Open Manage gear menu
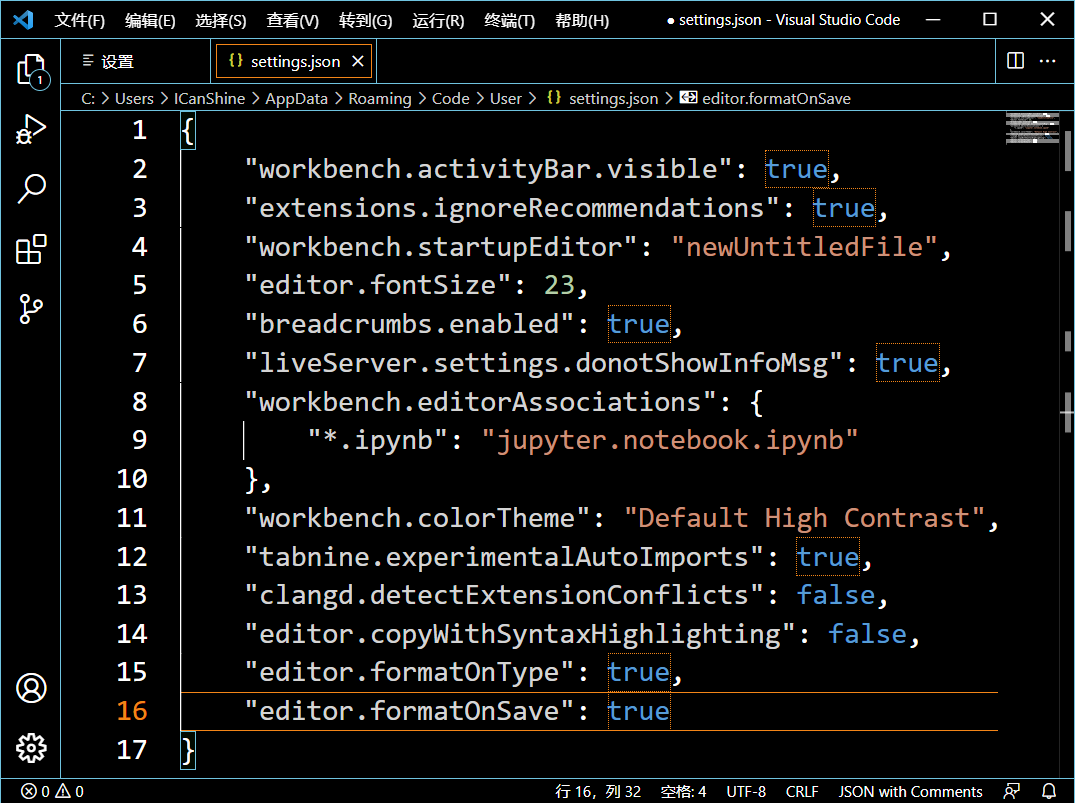 pyautogui.click(x=31, y=748)
